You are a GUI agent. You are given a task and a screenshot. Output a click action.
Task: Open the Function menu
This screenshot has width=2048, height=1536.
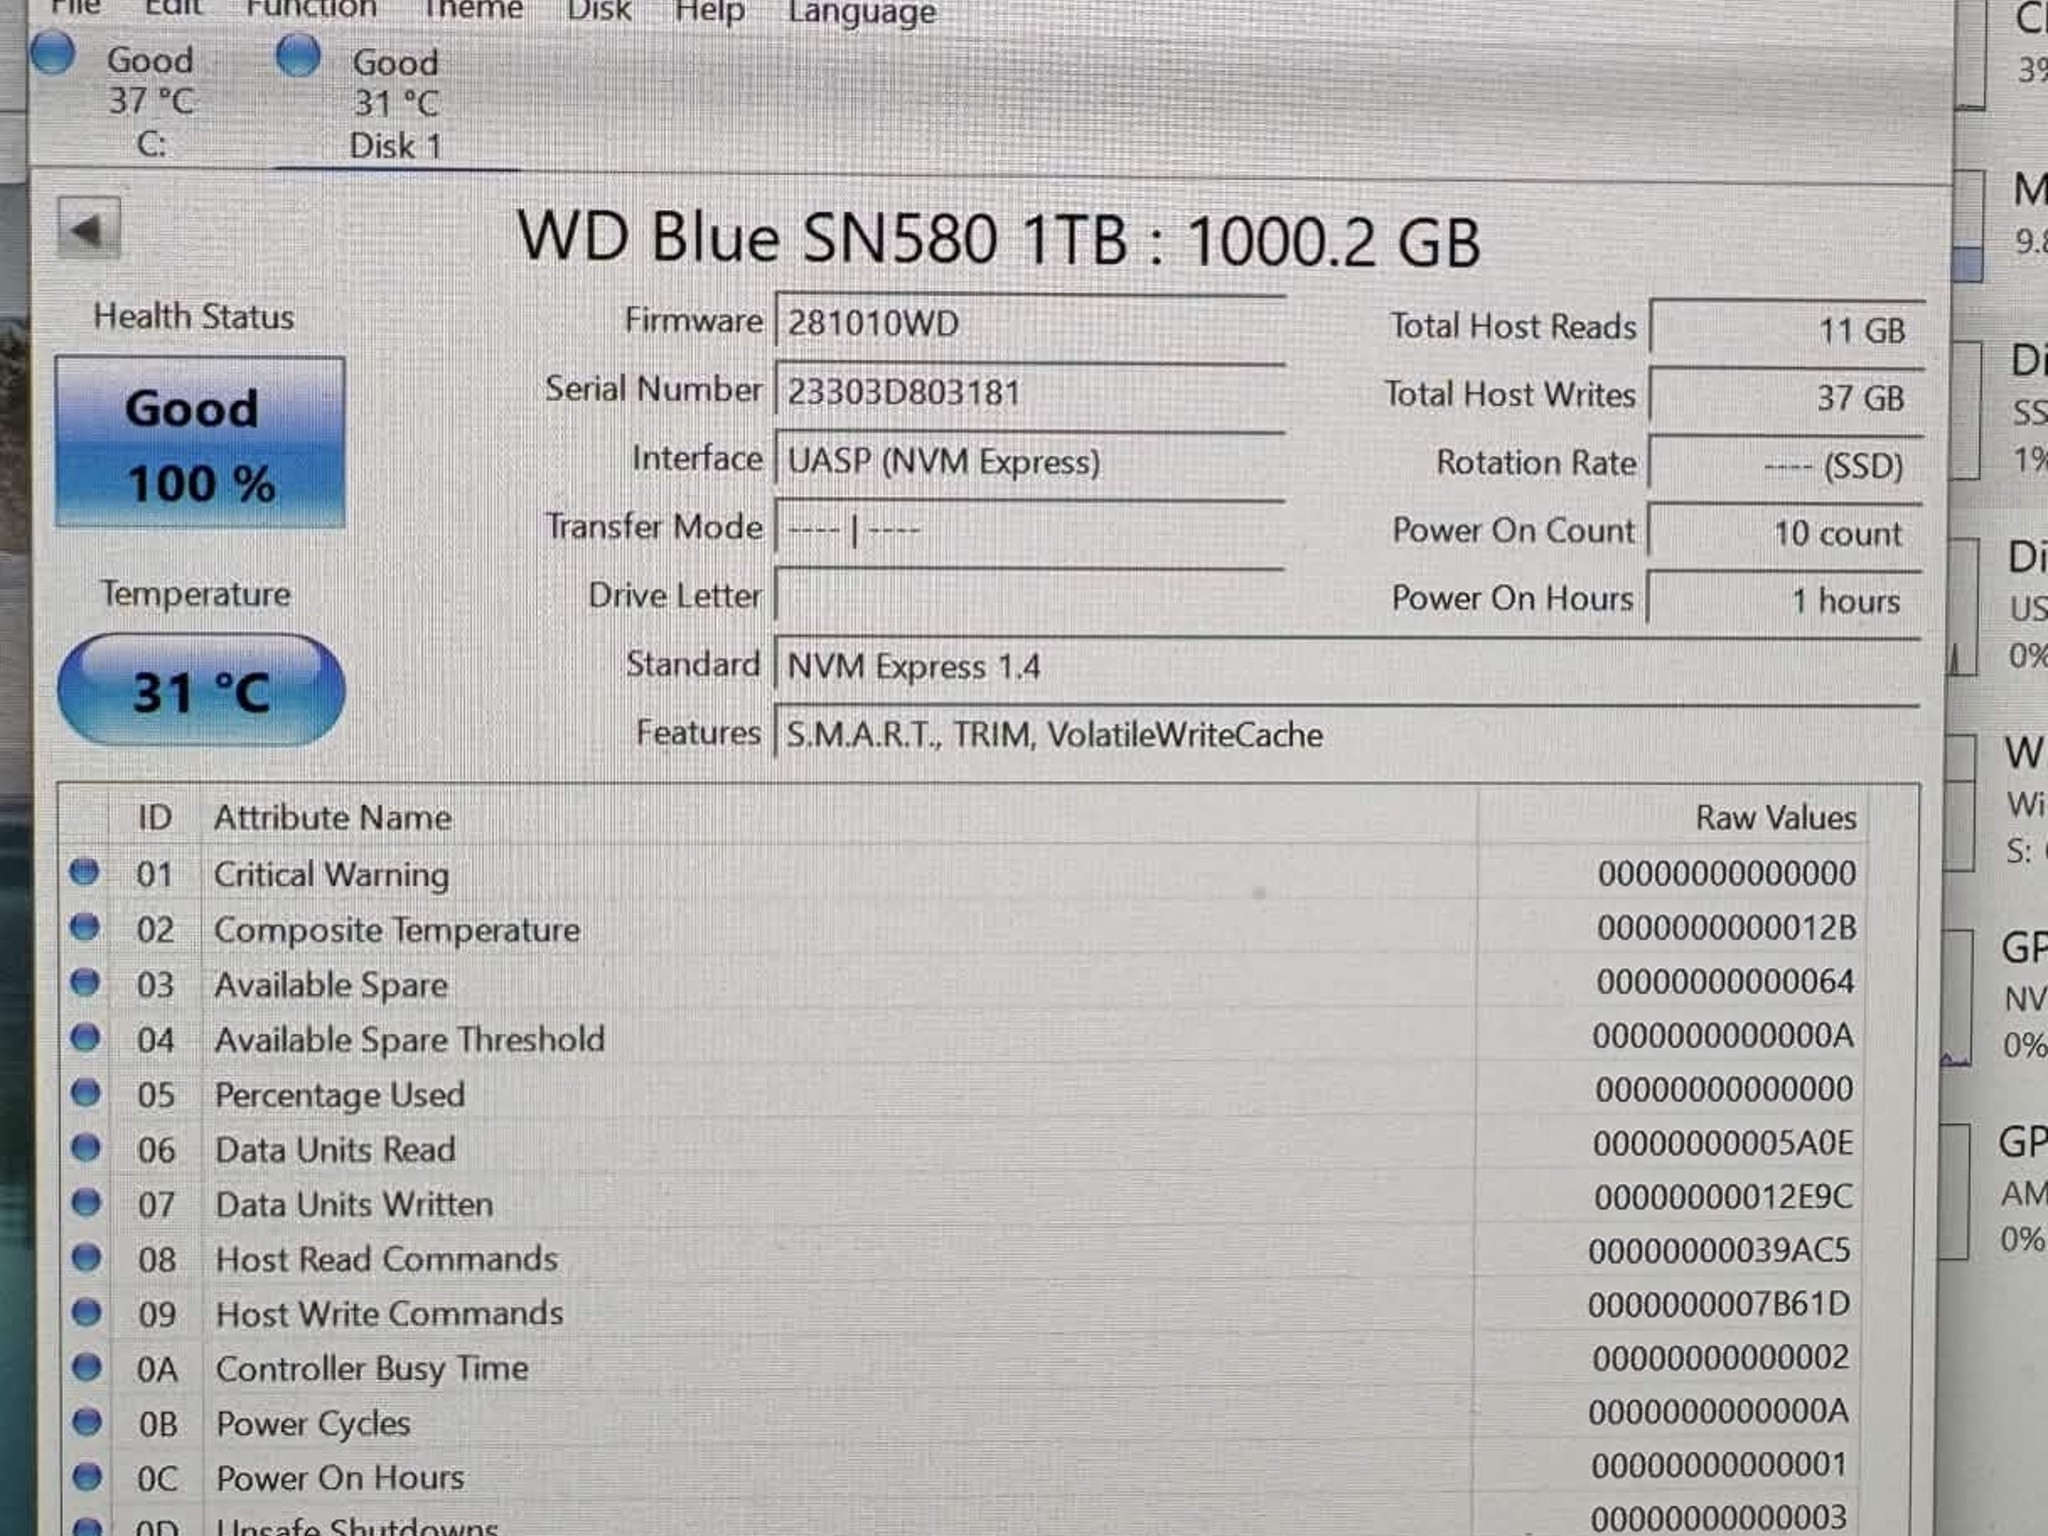coord(311,8)
